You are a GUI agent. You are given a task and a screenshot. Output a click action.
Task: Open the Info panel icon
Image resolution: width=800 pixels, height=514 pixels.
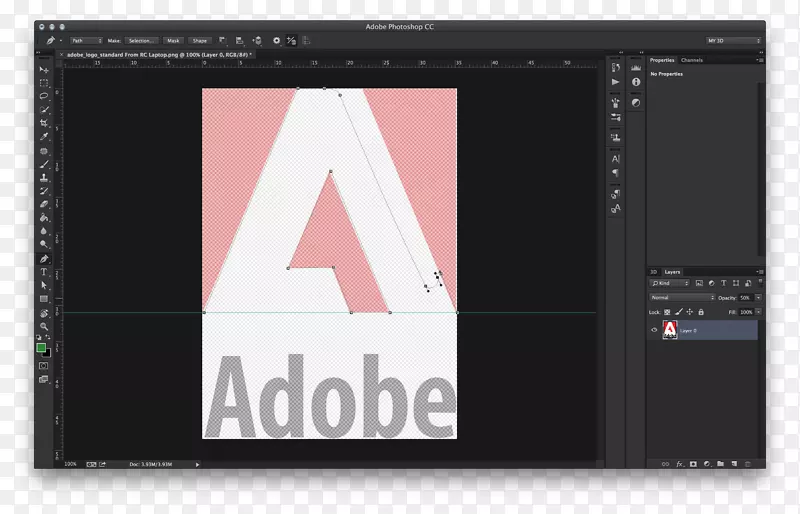click(x=636, y=82)
